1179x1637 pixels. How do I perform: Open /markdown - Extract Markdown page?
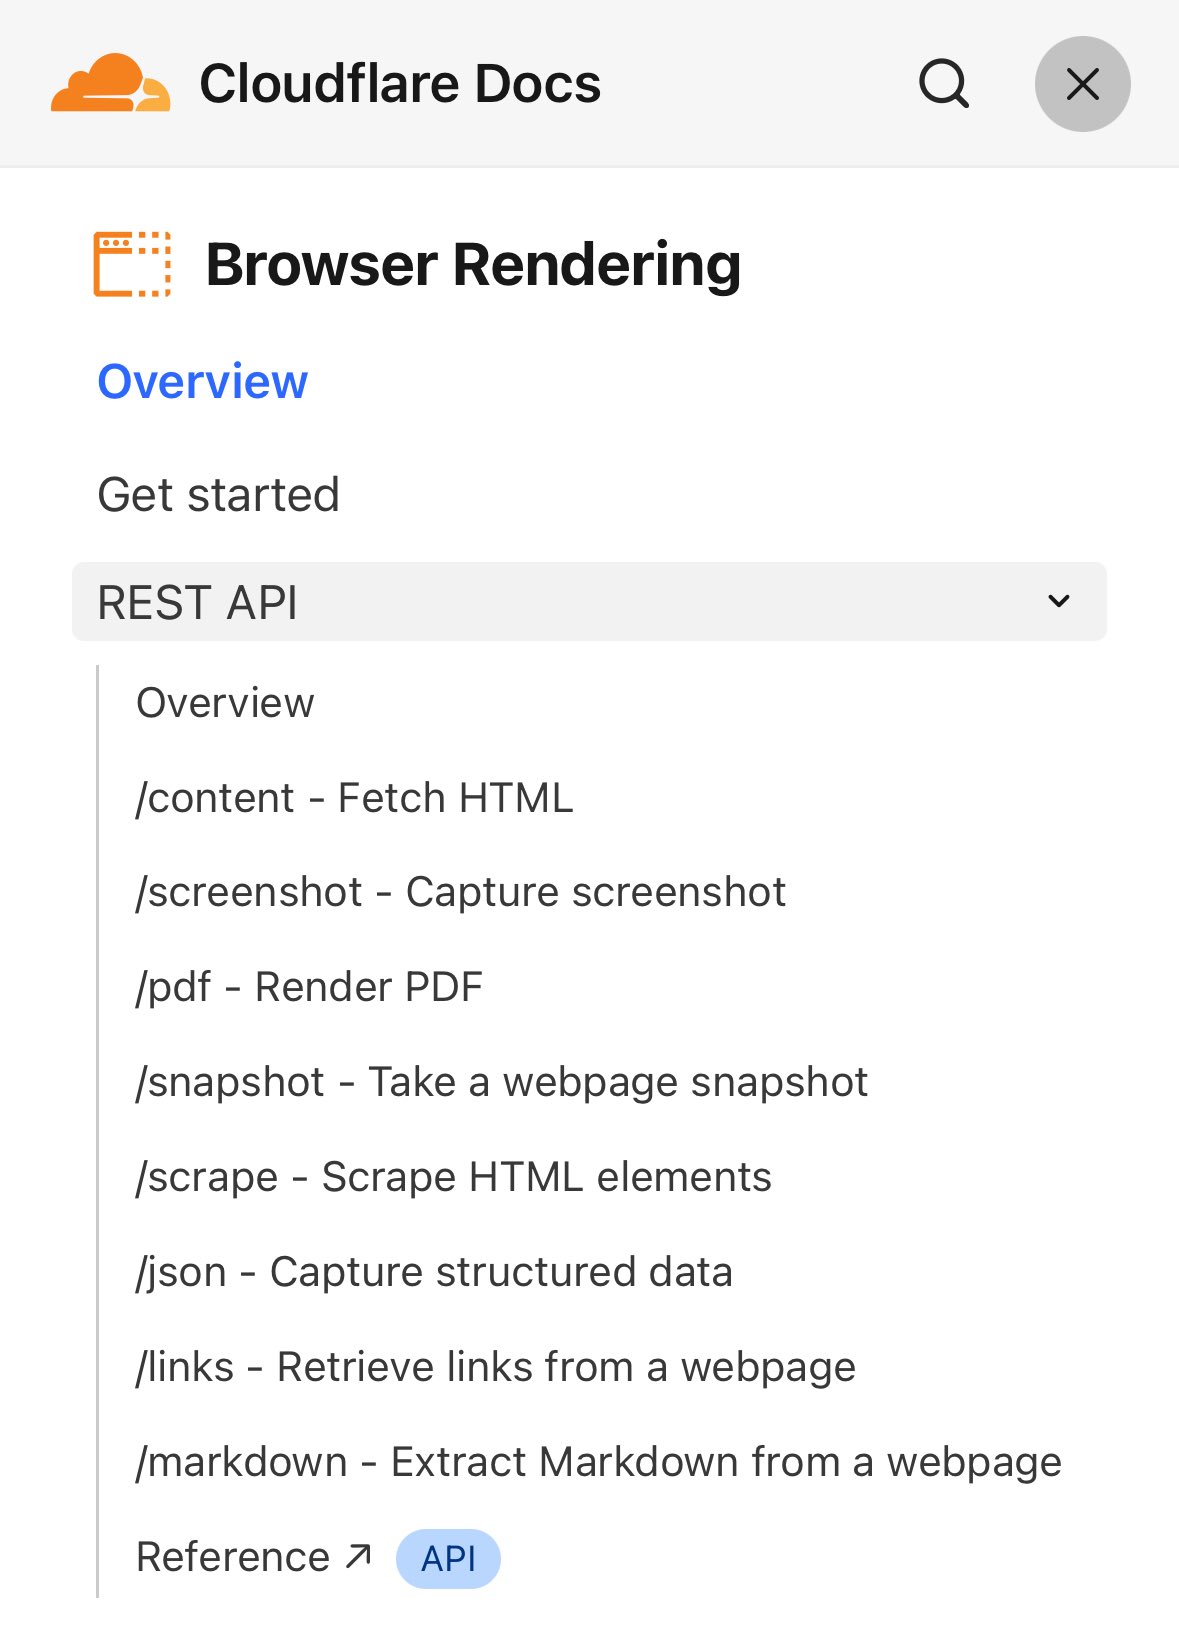tap(599, 1462)
